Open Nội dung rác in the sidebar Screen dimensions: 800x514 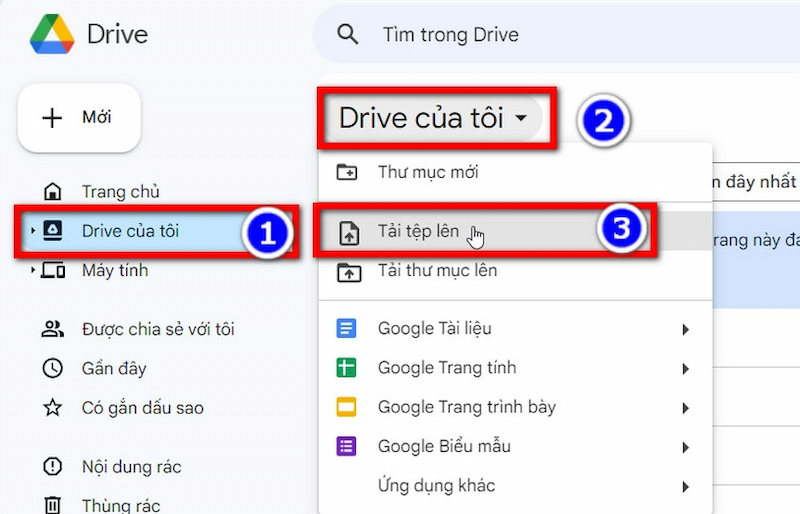point(132,467)
